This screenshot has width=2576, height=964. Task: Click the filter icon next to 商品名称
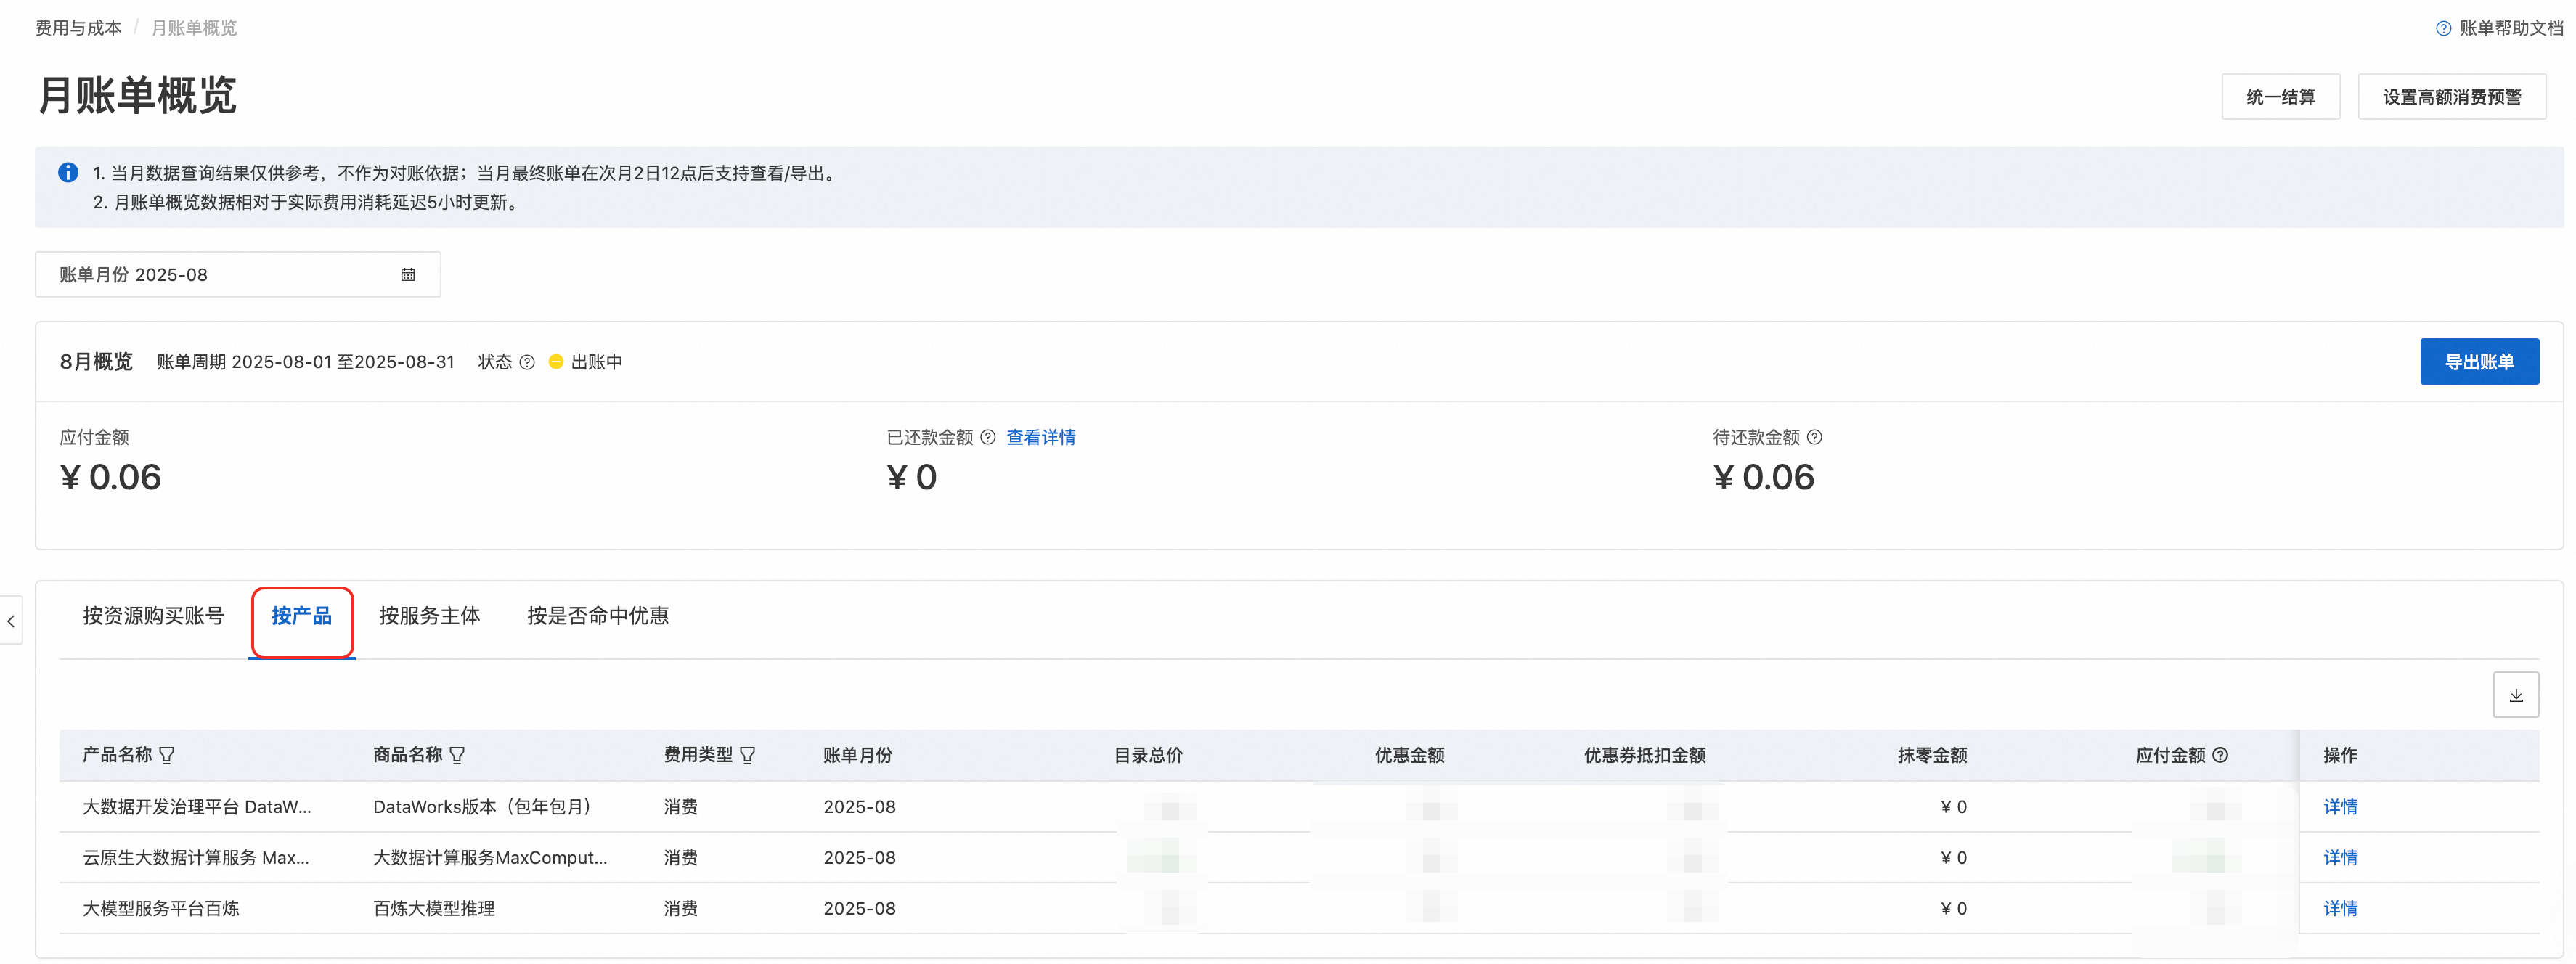point(457,756)
